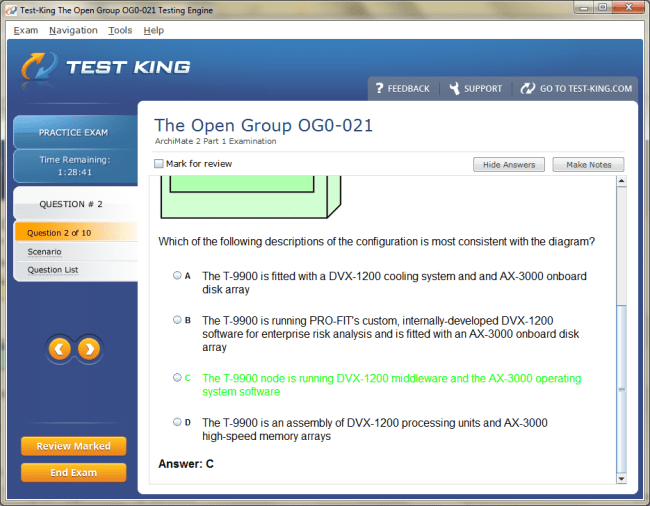Screen dimensions: 650x506
Task: Click the Time Remaining 1:28:41 display
Action: 75,166
